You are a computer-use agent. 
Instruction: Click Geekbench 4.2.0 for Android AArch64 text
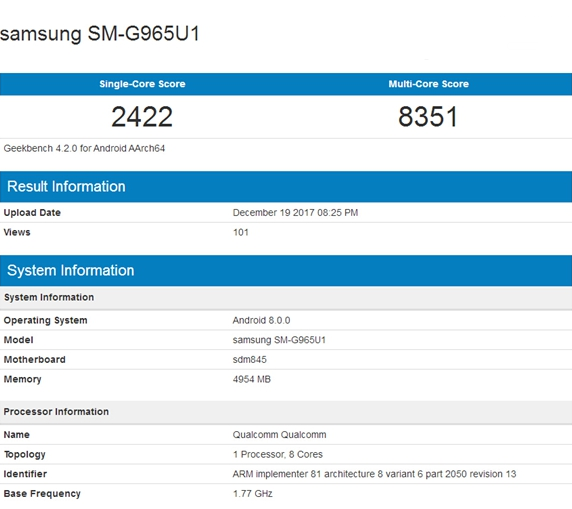click(x=84, y=149)
